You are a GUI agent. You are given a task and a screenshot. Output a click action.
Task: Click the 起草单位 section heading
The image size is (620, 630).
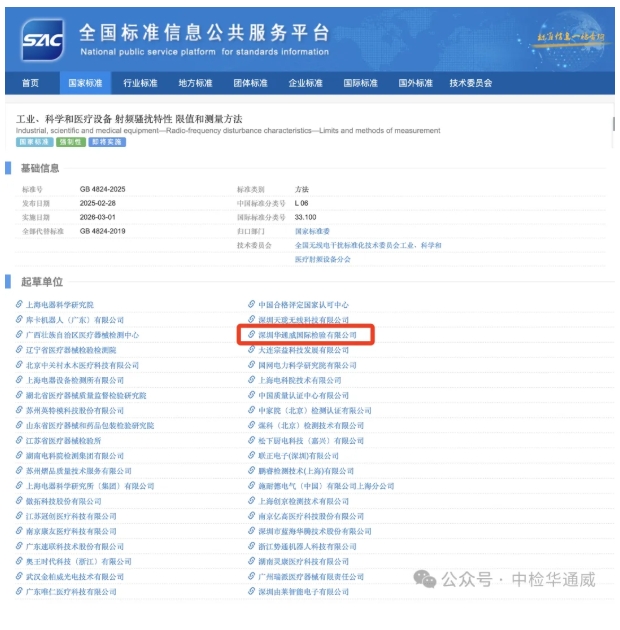point(42,282)
